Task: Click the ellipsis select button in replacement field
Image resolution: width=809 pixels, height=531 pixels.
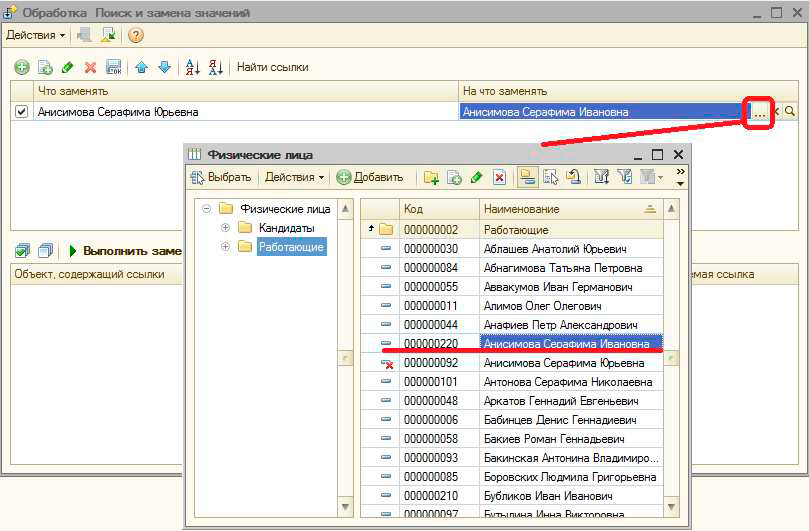Action: click(x=760, y=112)
